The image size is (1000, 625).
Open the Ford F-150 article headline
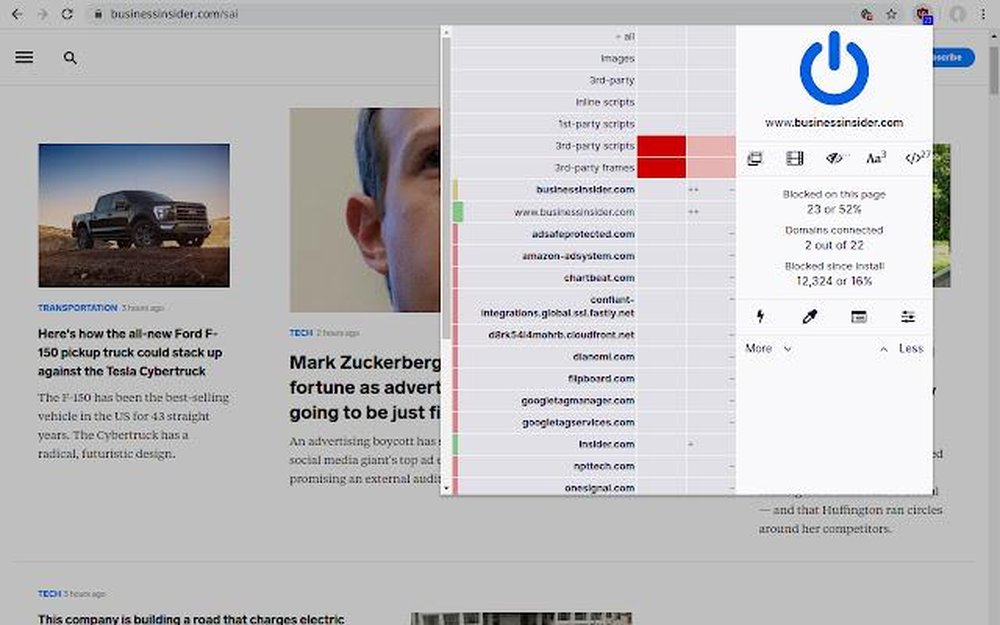(x=130, y=353)
